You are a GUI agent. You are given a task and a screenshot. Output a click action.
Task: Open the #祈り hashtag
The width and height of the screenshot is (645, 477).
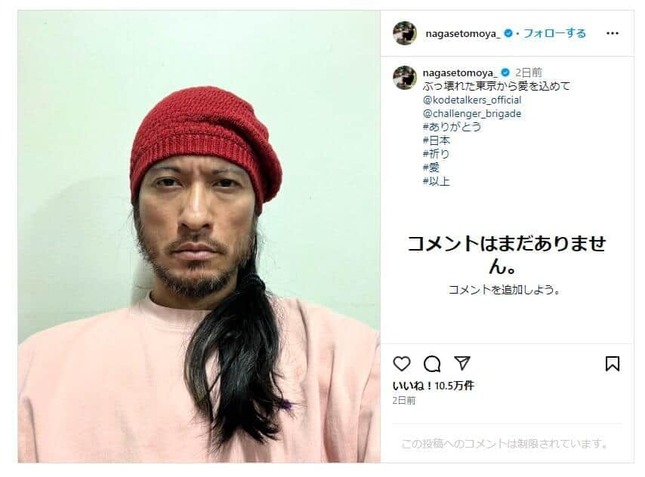[x=436, y=154]
